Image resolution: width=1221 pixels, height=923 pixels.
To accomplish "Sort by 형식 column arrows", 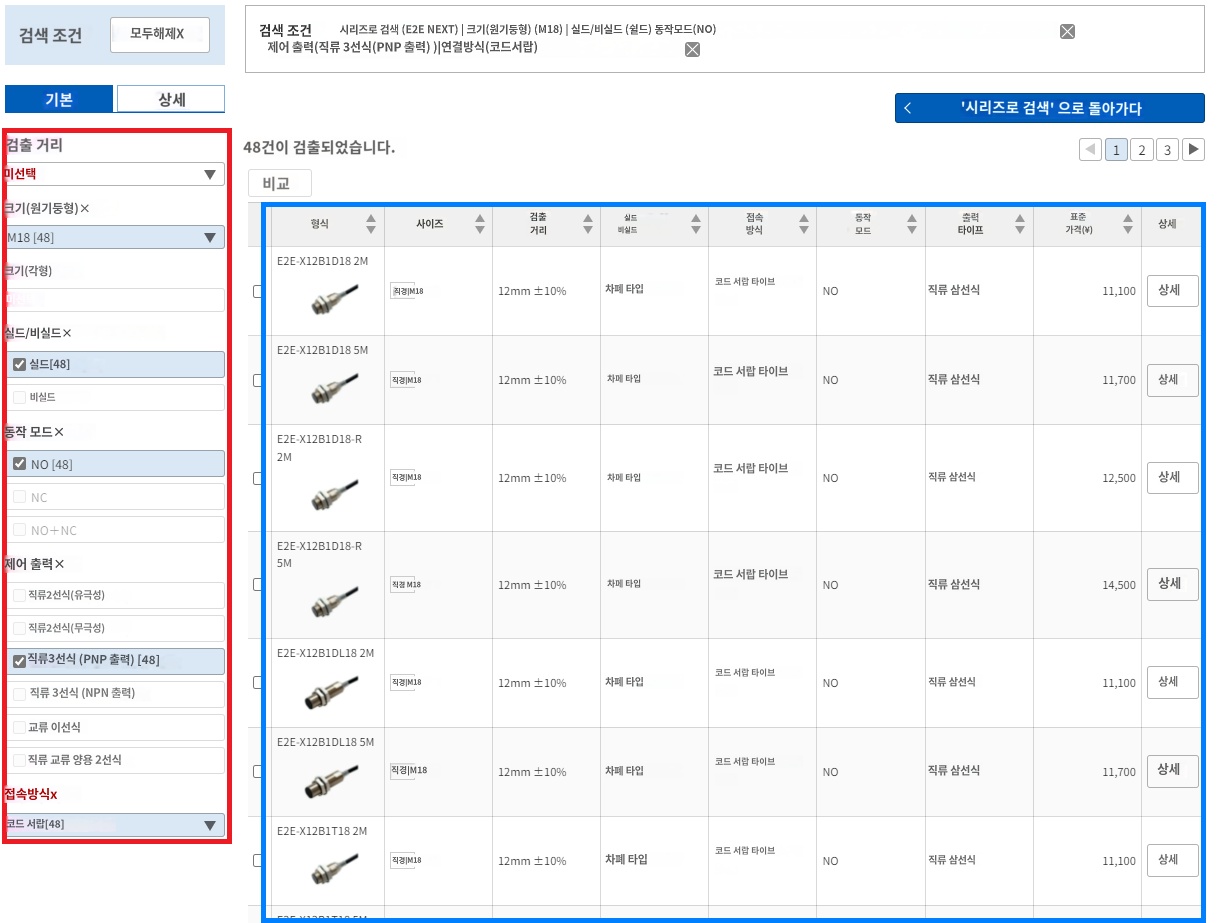I will point(371,224).
